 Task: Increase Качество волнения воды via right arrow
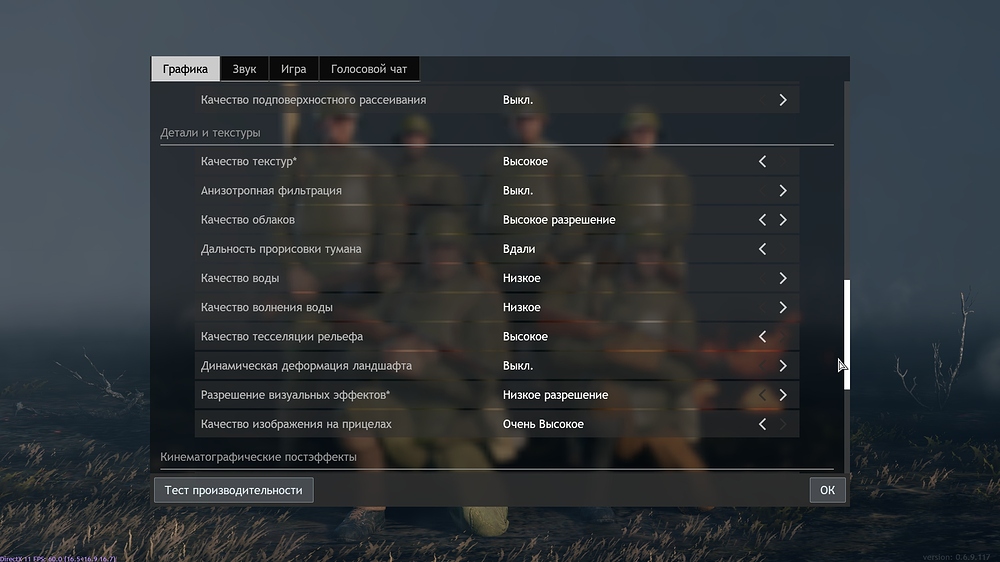[783, 307]
